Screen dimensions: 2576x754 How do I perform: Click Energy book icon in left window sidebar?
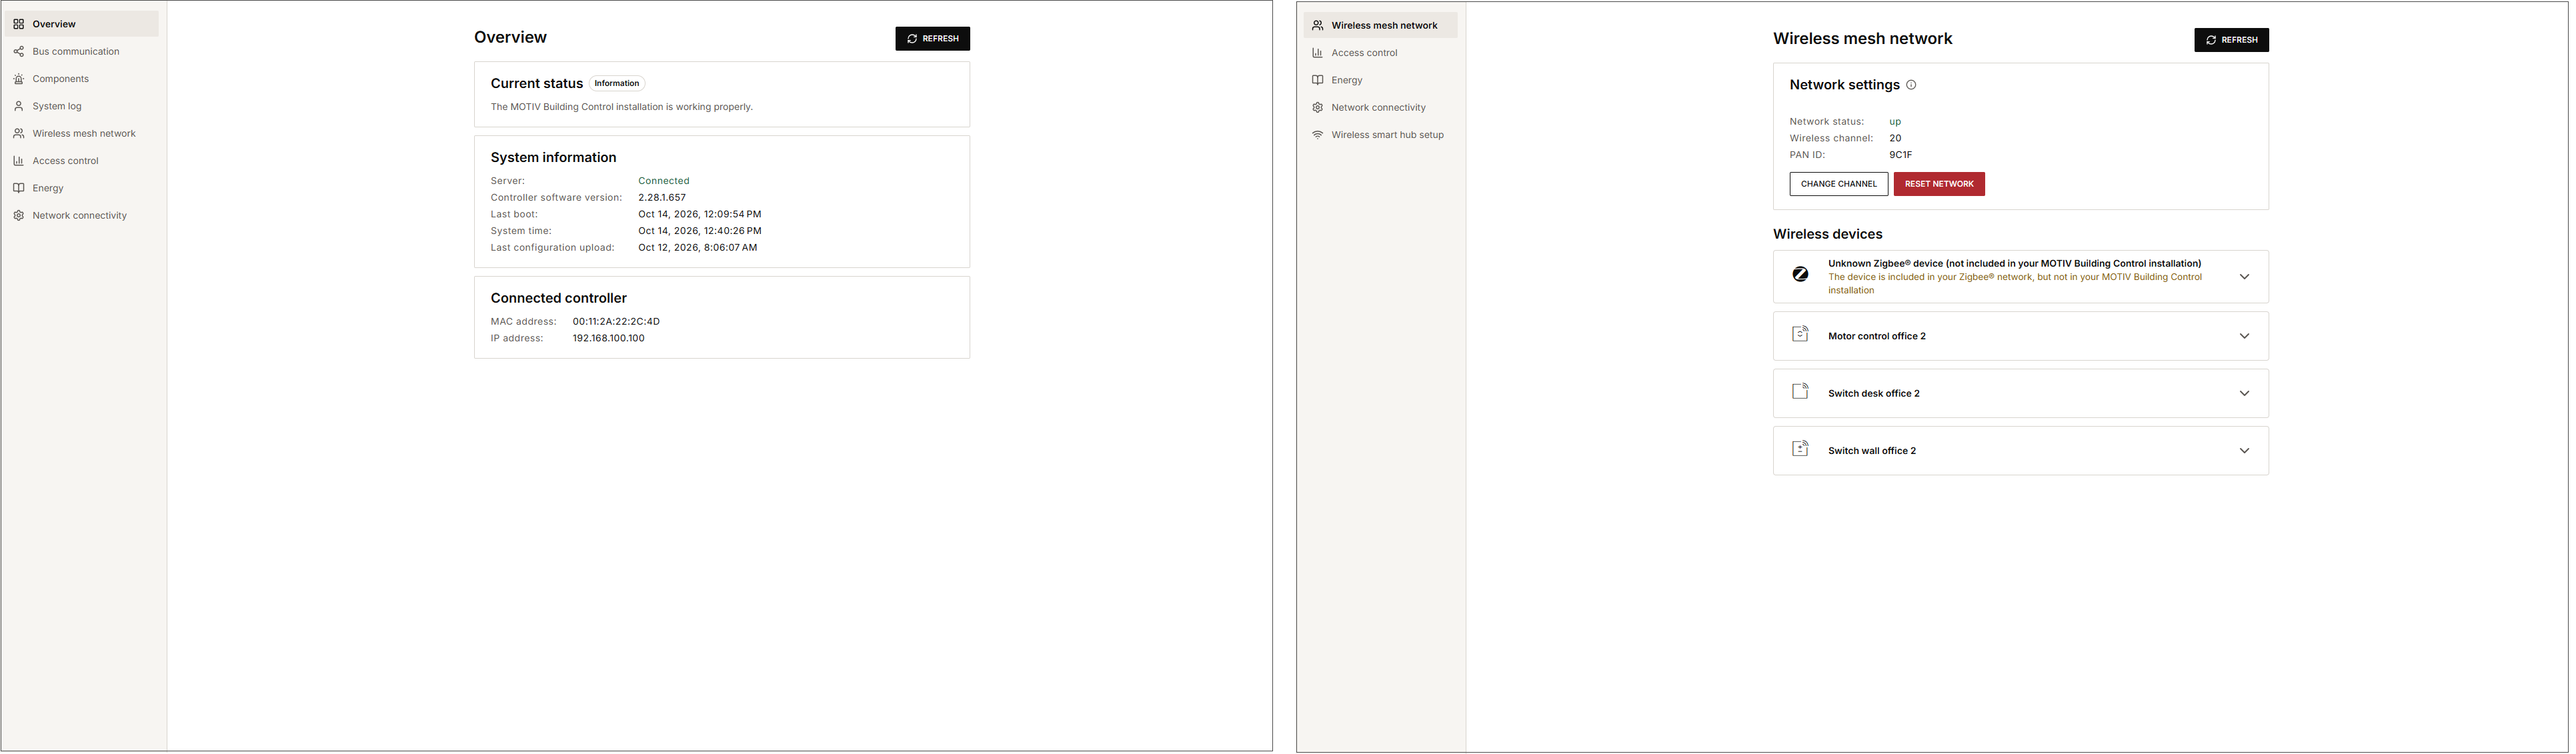pyautogui.click(x=18, y=188)
